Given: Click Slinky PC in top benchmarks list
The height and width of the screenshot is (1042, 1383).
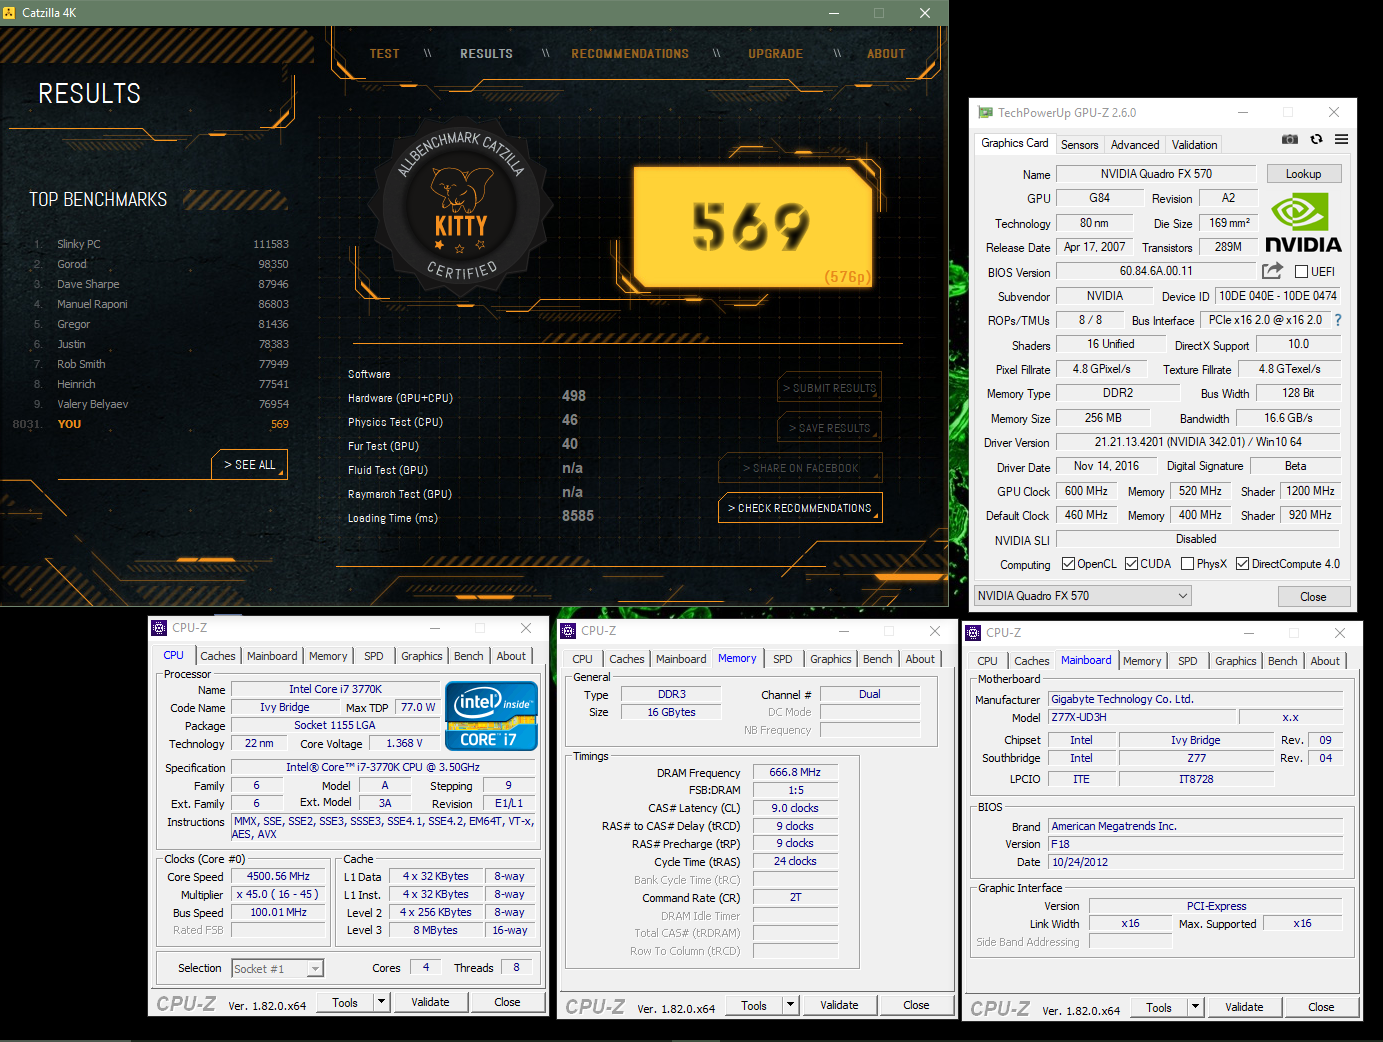Looking at the screenshot, I should 160,244.
